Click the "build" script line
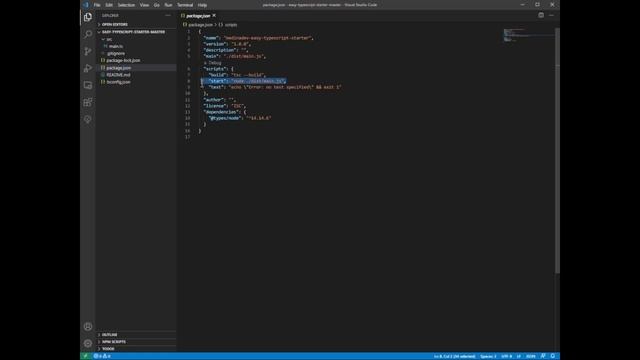This screenshot has width=640, height=360. tap(237, 75)
